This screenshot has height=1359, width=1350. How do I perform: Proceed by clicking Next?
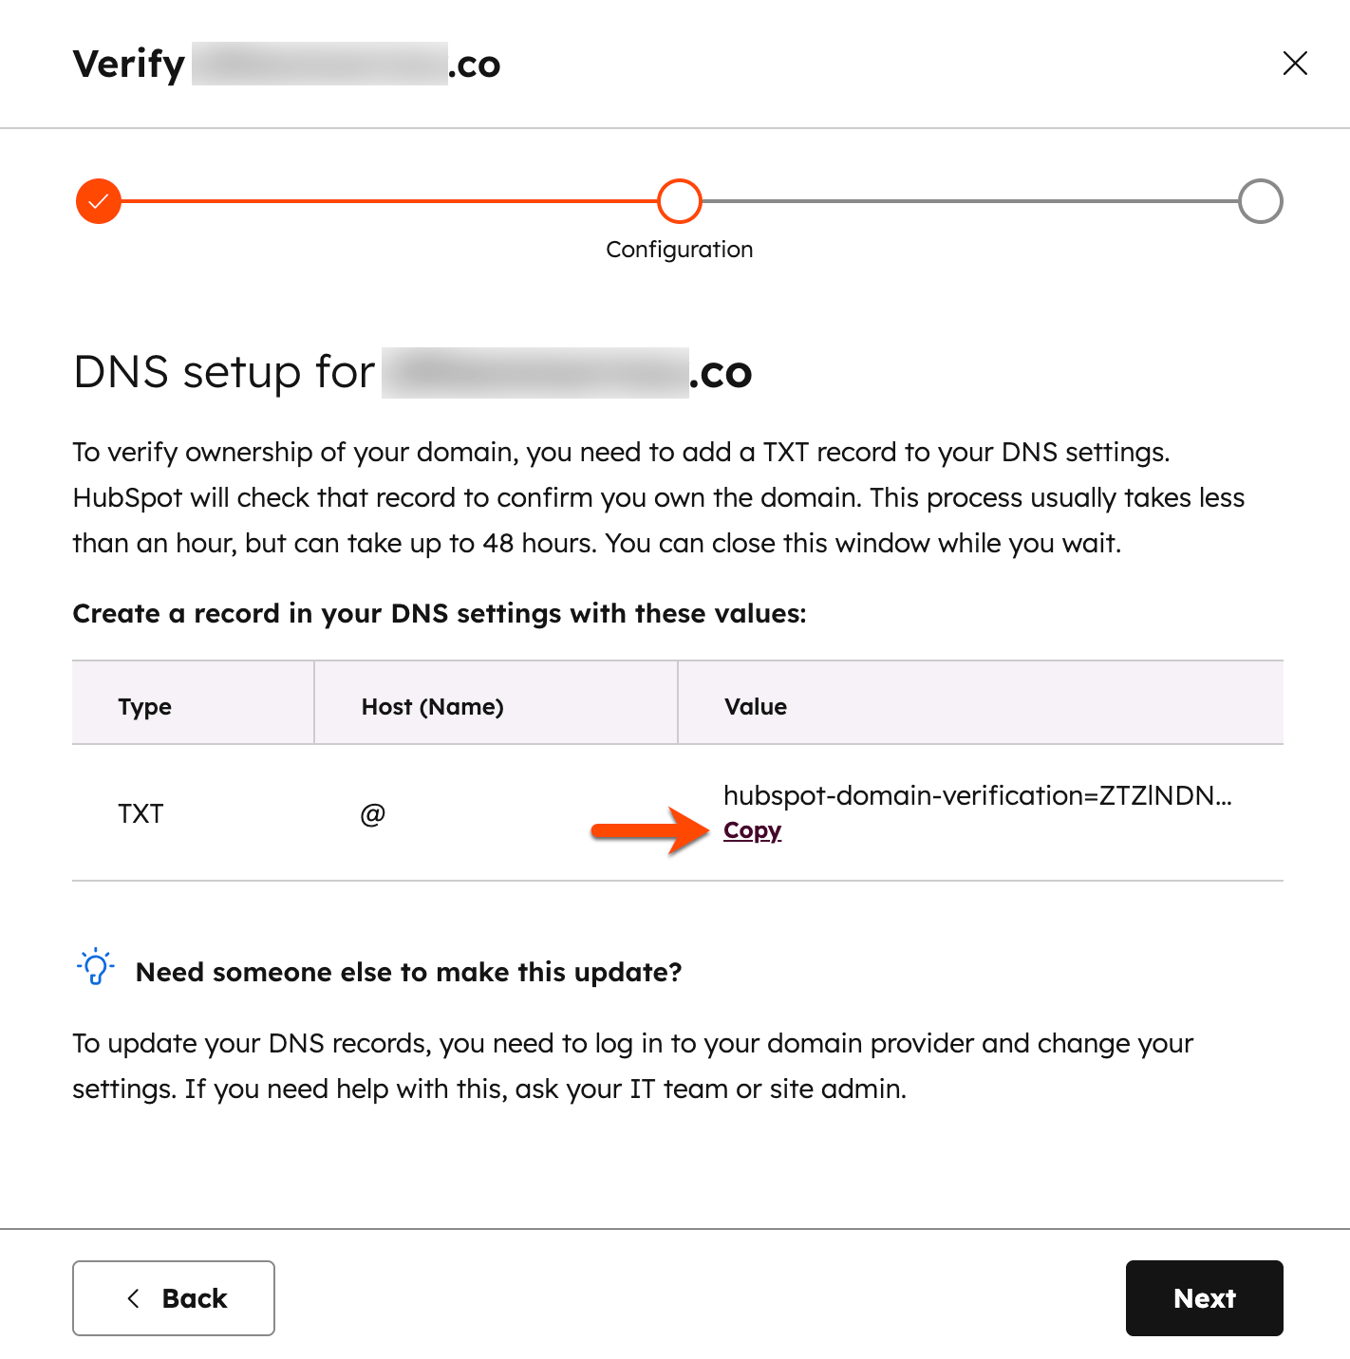pyautogui.click(x=1204, y=1298)
